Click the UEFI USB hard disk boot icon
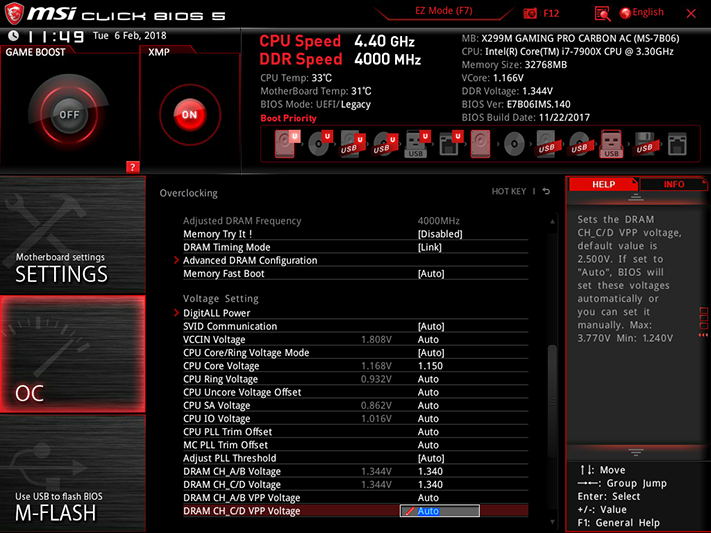Screen dimensions: 711x533 (352, 144)
